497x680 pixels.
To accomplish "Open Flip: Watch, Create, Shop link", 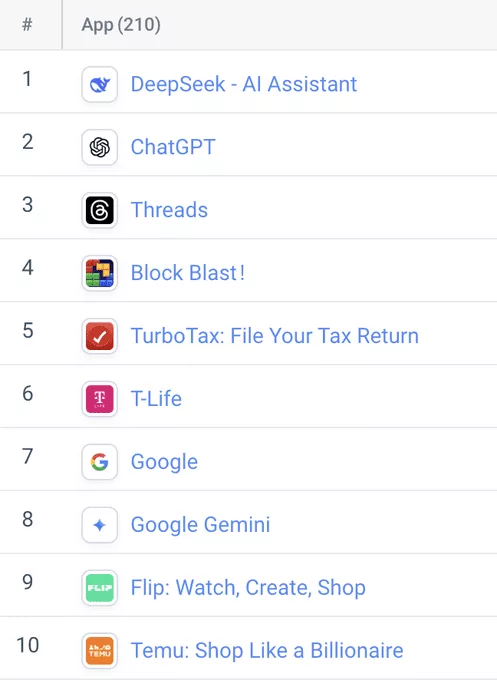I will (x=248, y=588).
